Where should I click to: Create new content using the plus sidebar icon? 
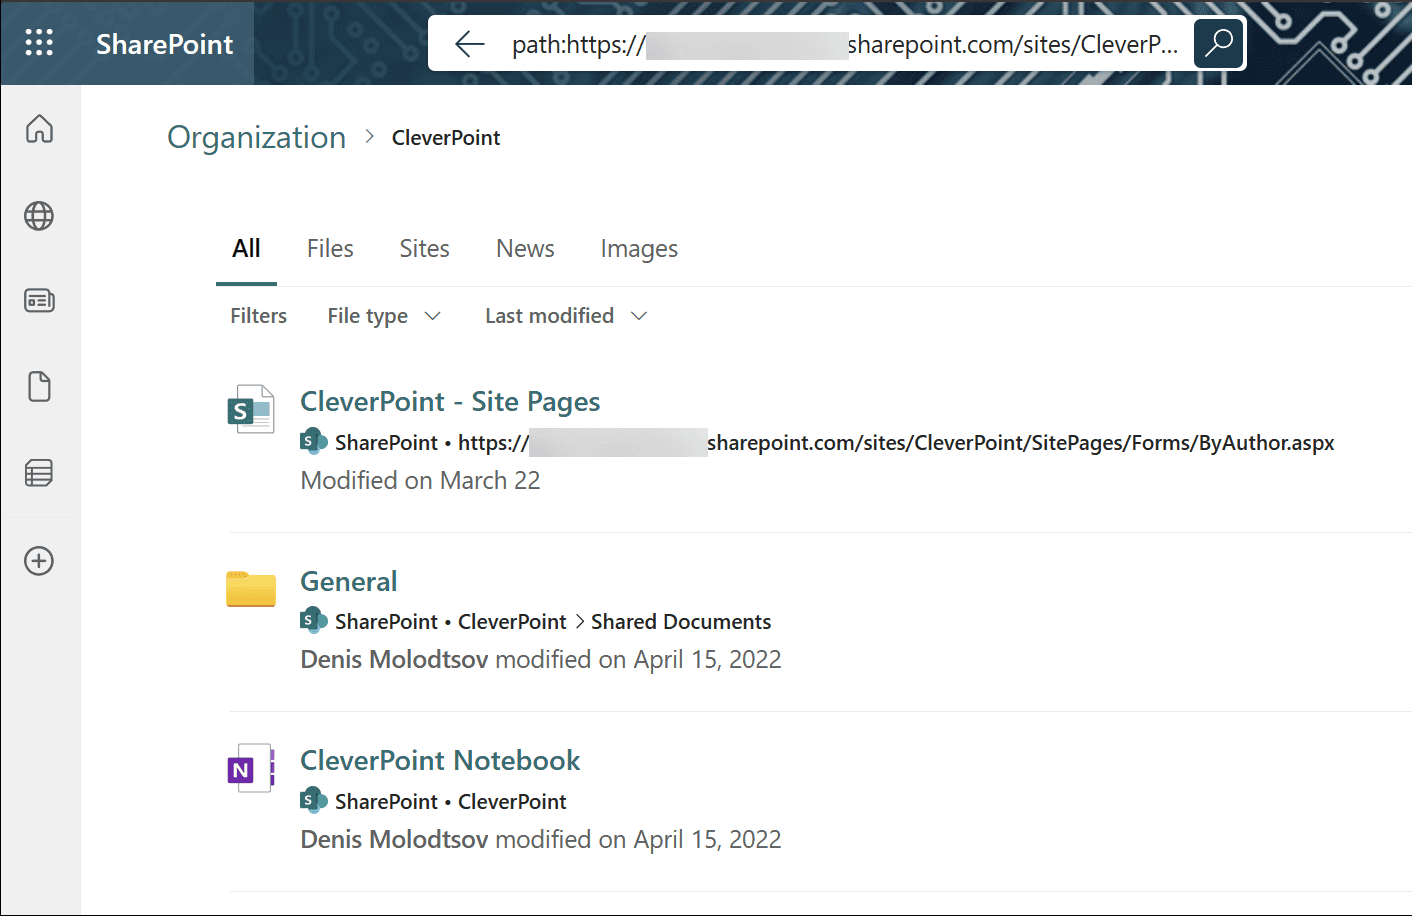(x=39, y=561)
